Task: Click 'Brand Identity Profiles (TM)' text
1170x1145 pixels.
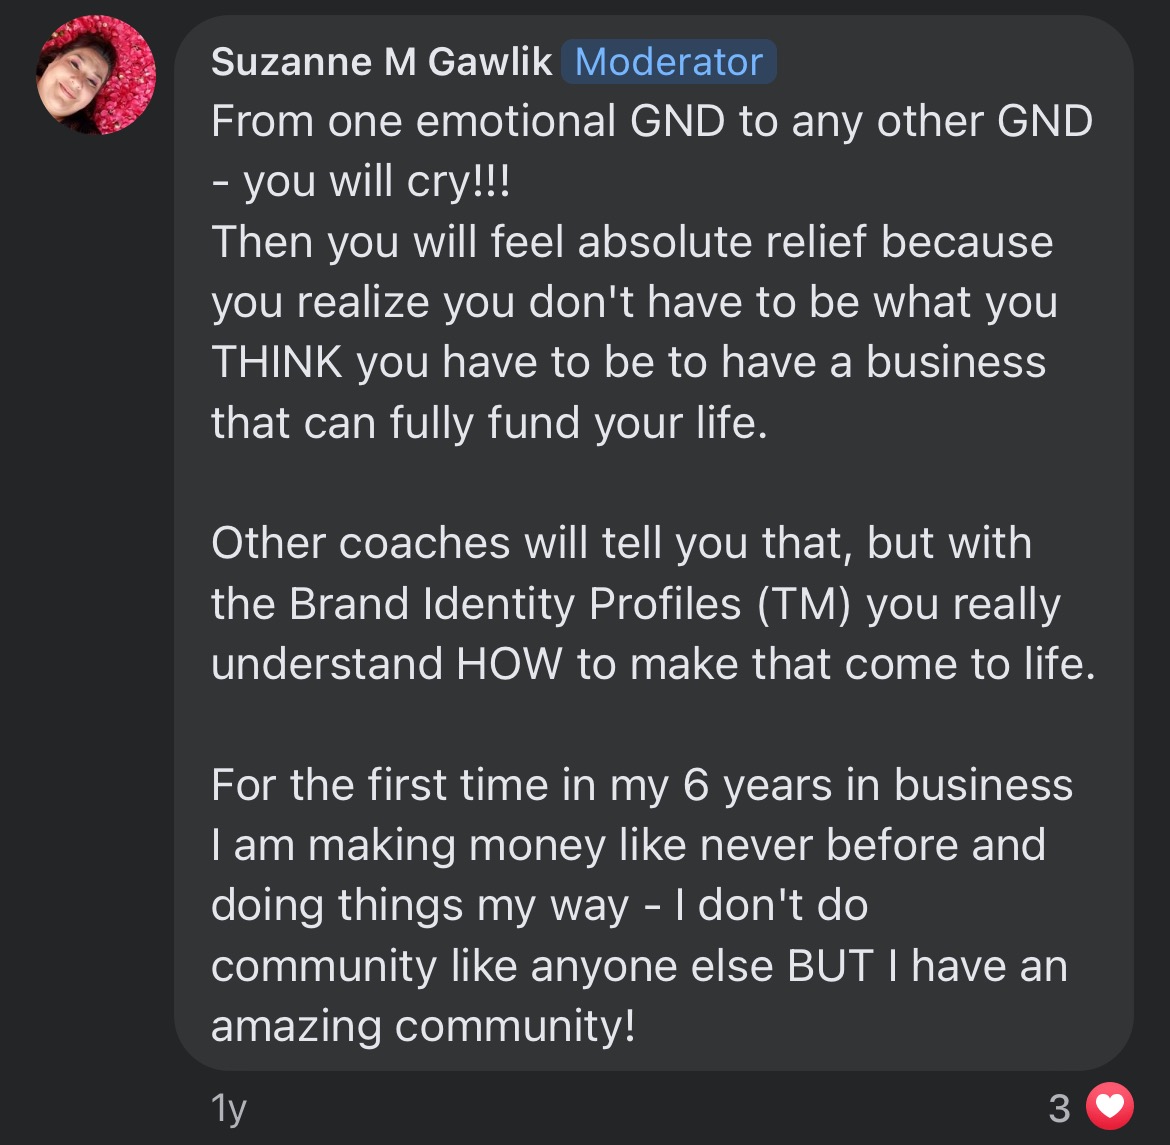Action: tap(570, 604)
